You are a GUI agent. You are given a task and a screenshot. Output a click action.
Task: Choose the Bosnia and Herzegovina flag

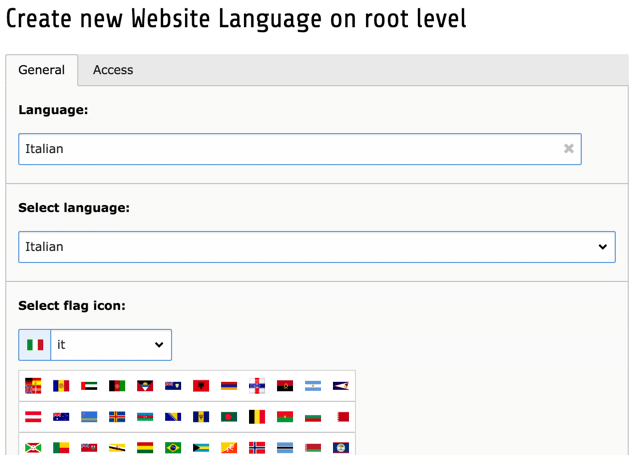coord(173,417)
